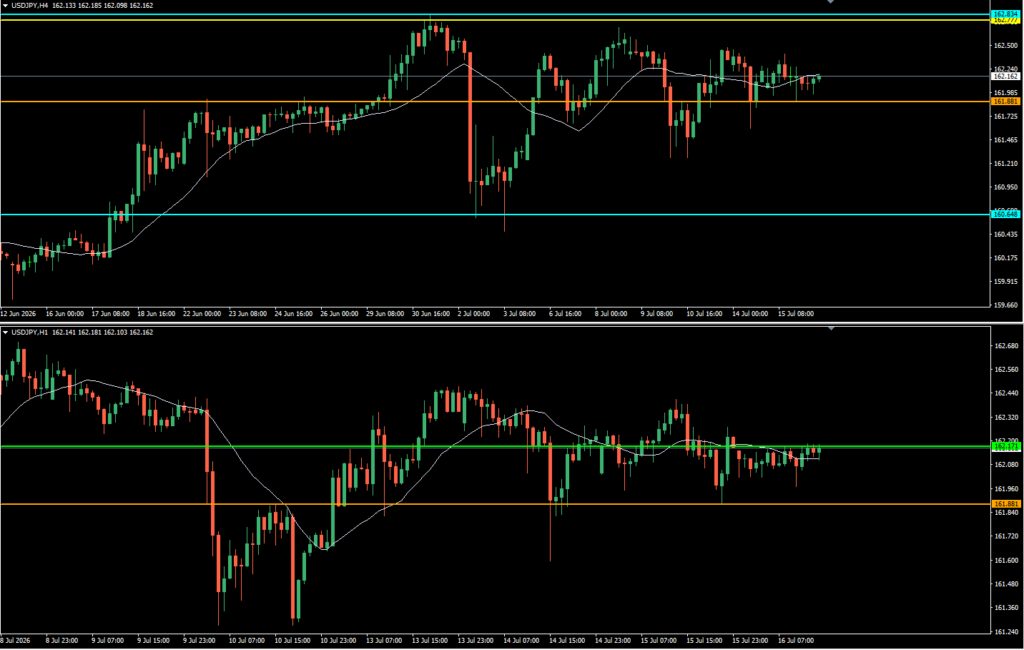Click the 160.175 price scale value
The width and height of the screenshot is (1024, 650).
pos(1006,258)
